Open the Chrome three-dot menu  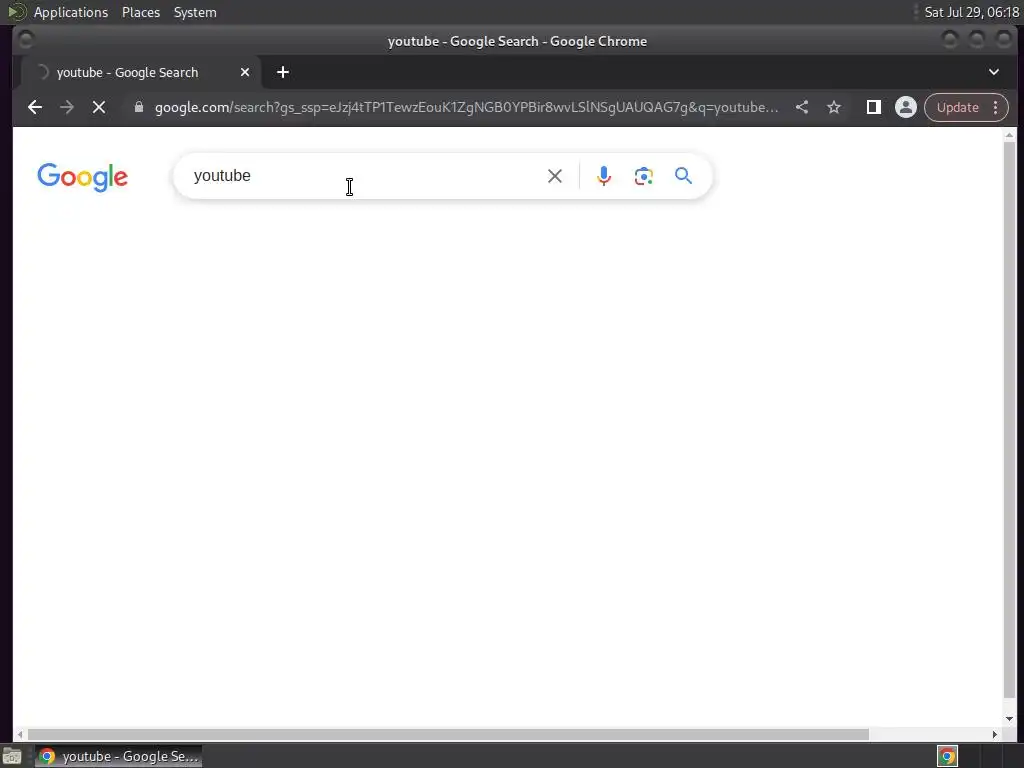[x=995, y=107]
